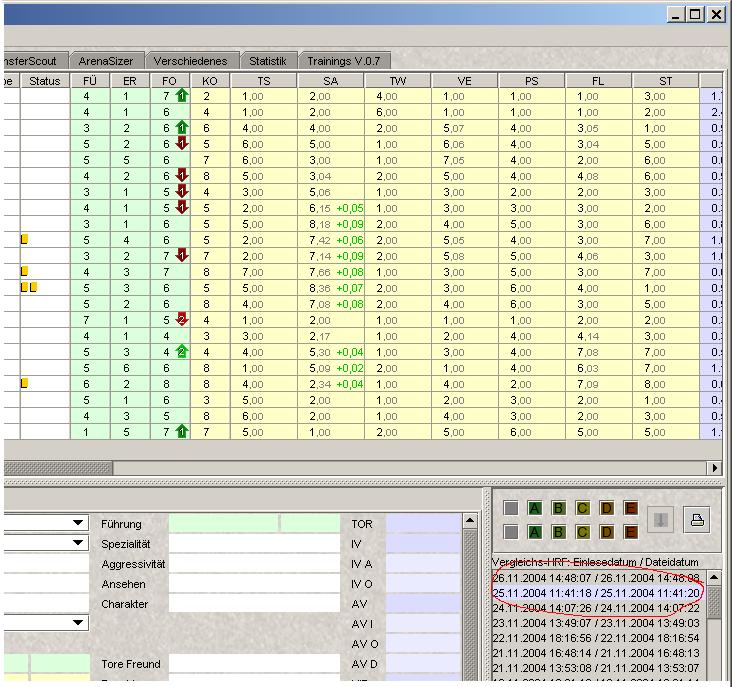Viewport: 732px width, 687px height.
Task: Click yellow card icon in SA 7,66 row
Action: (x=25, y=271)
